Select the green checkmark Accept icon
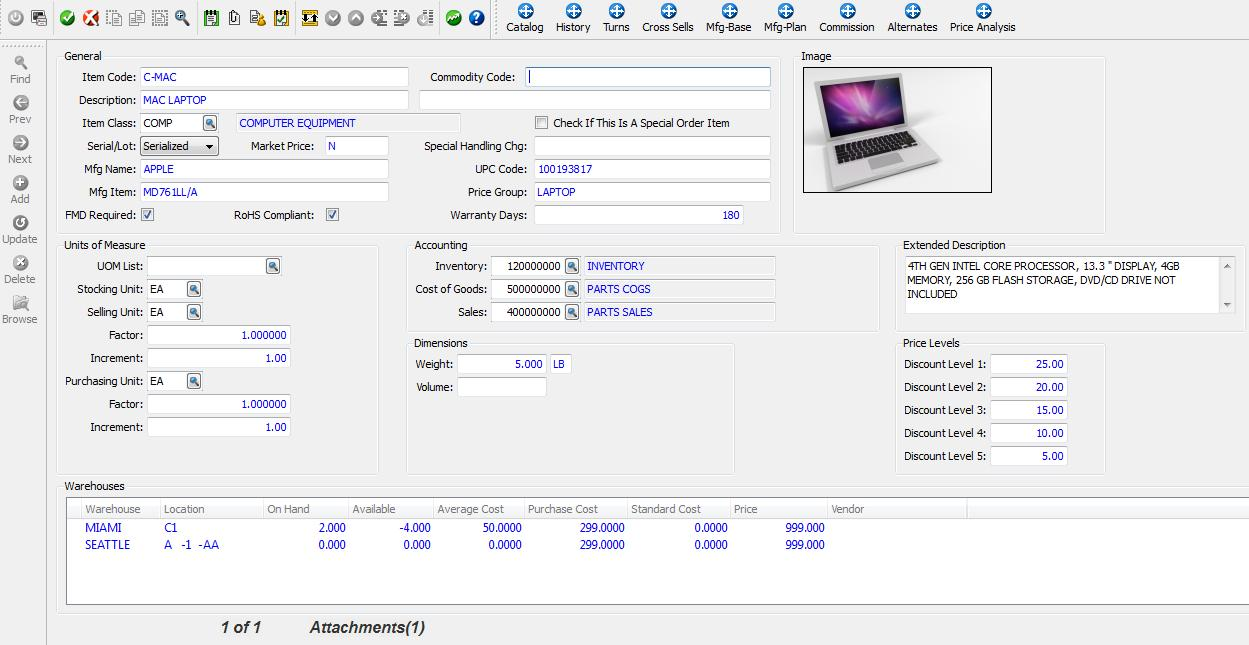This screenshot has width=1249, height=645. (66, 17)
